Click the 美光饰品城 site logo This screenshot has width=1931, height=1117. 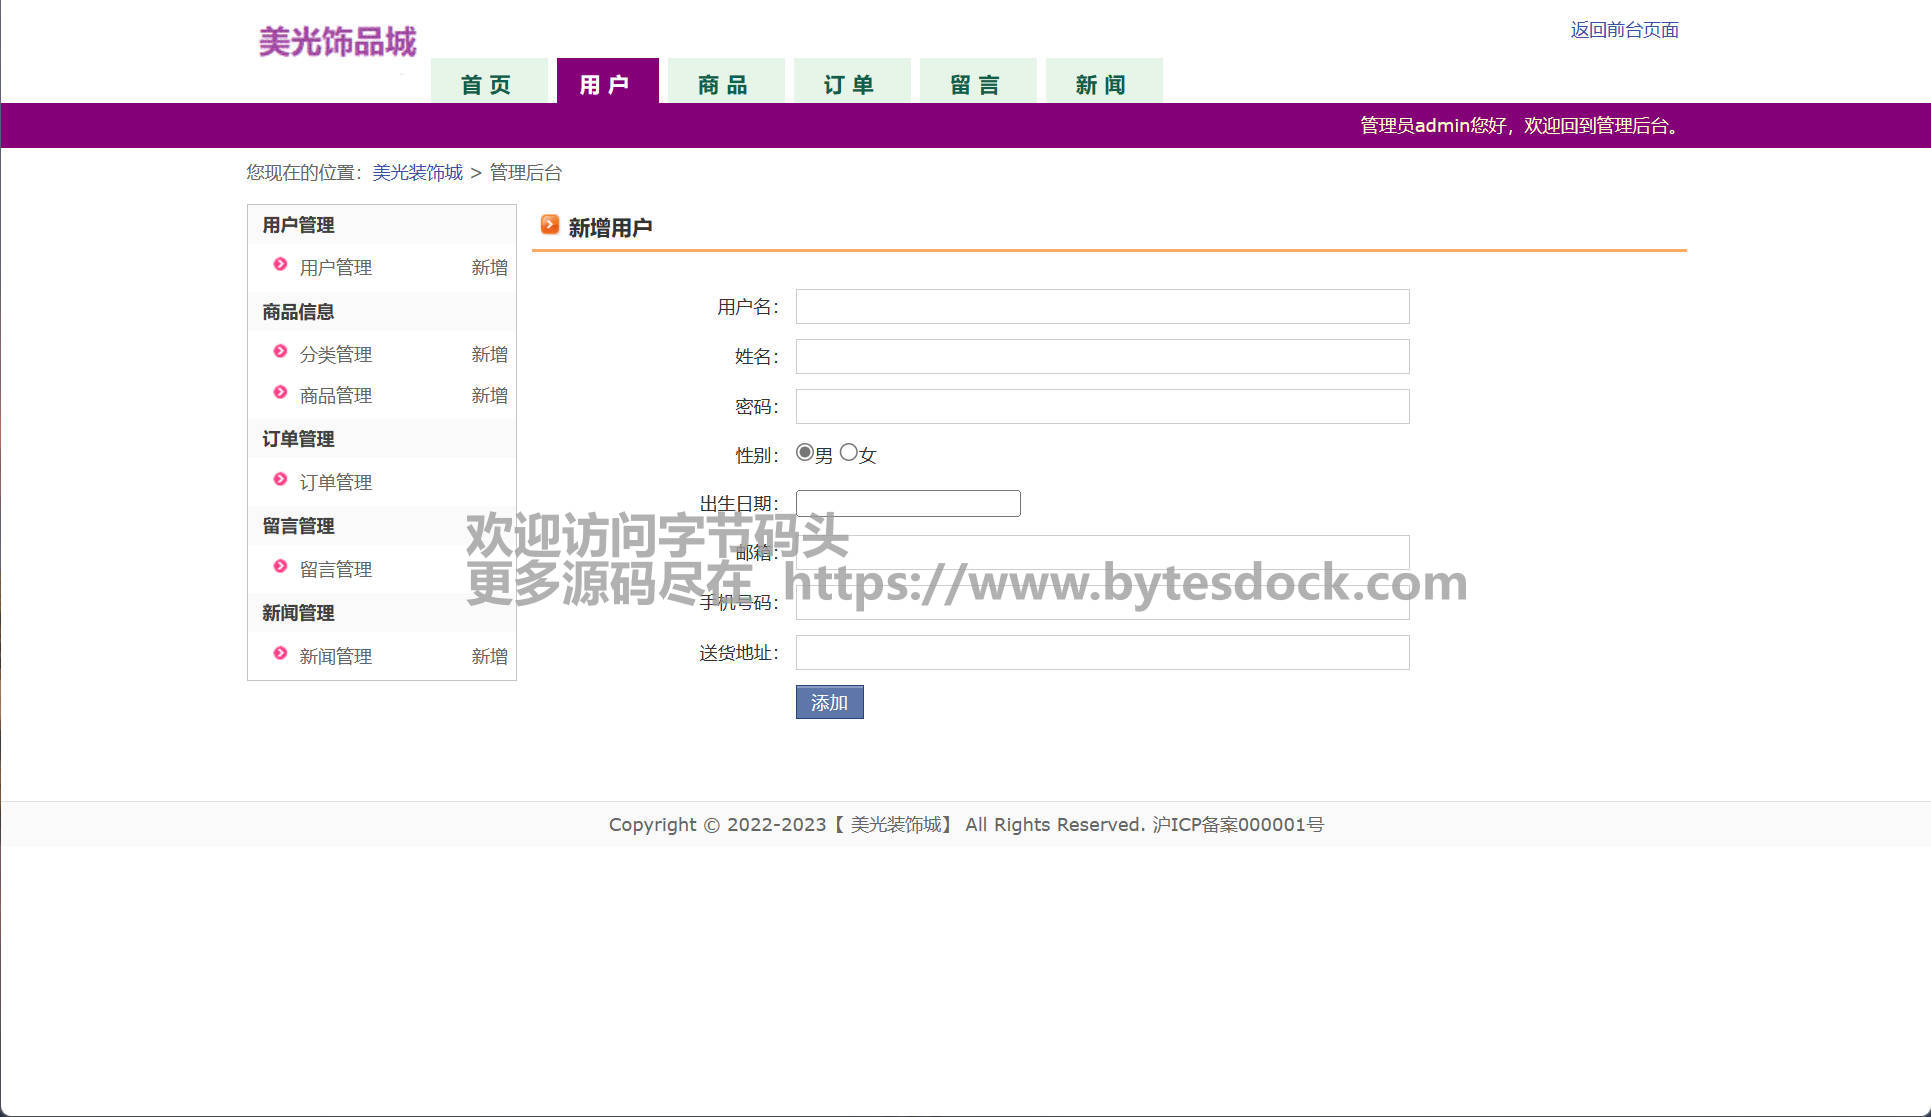coord(337,42)
